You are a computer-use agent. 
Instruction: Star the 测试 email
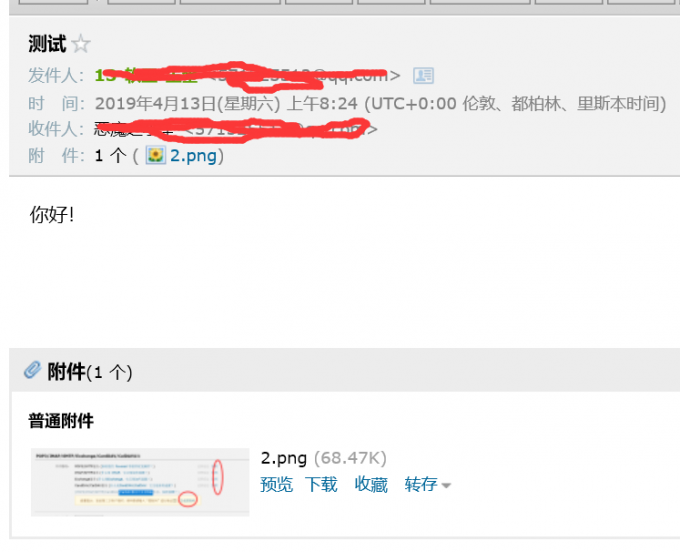[81, 44]
